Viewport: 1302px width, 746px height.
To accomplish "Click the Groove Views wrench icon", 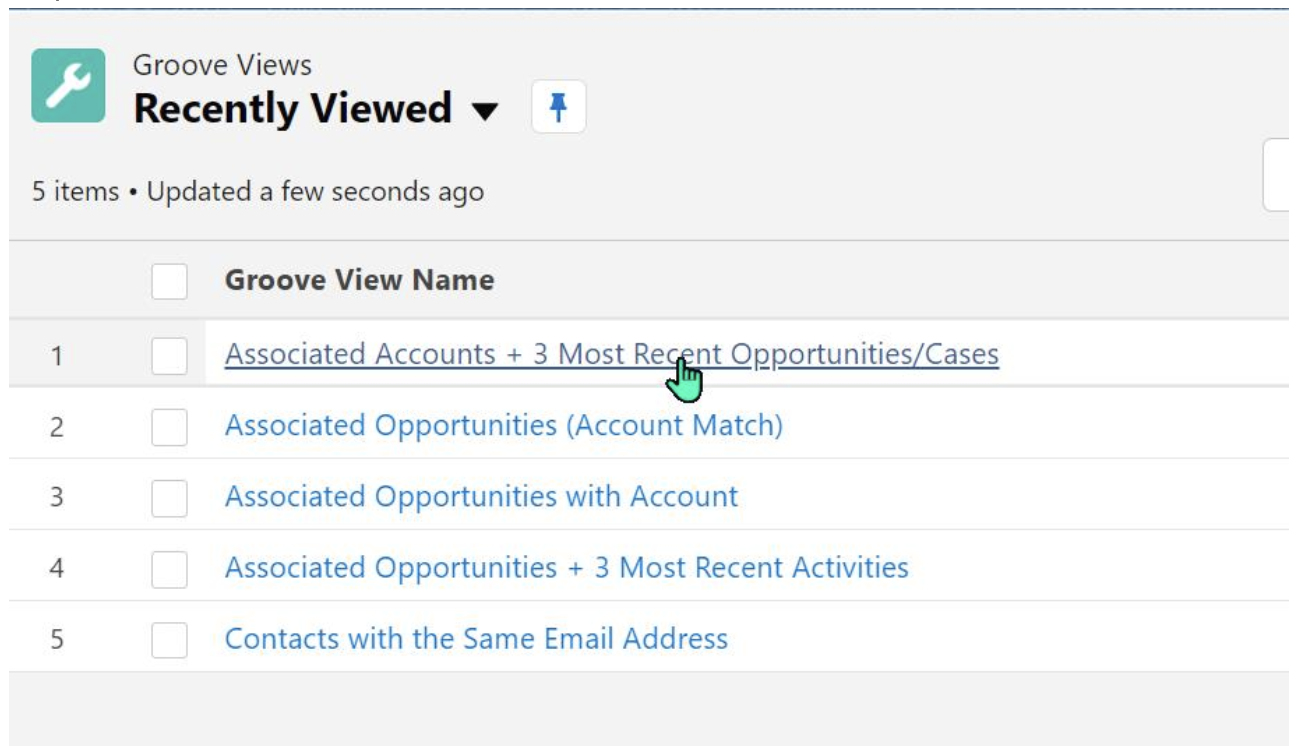I will 68,86.
